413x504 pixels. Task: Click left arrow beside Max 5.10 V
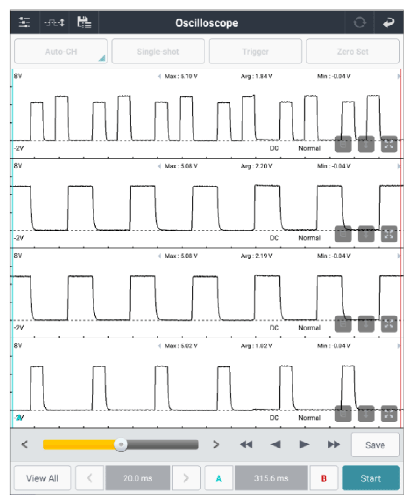(x=159, y=76)
